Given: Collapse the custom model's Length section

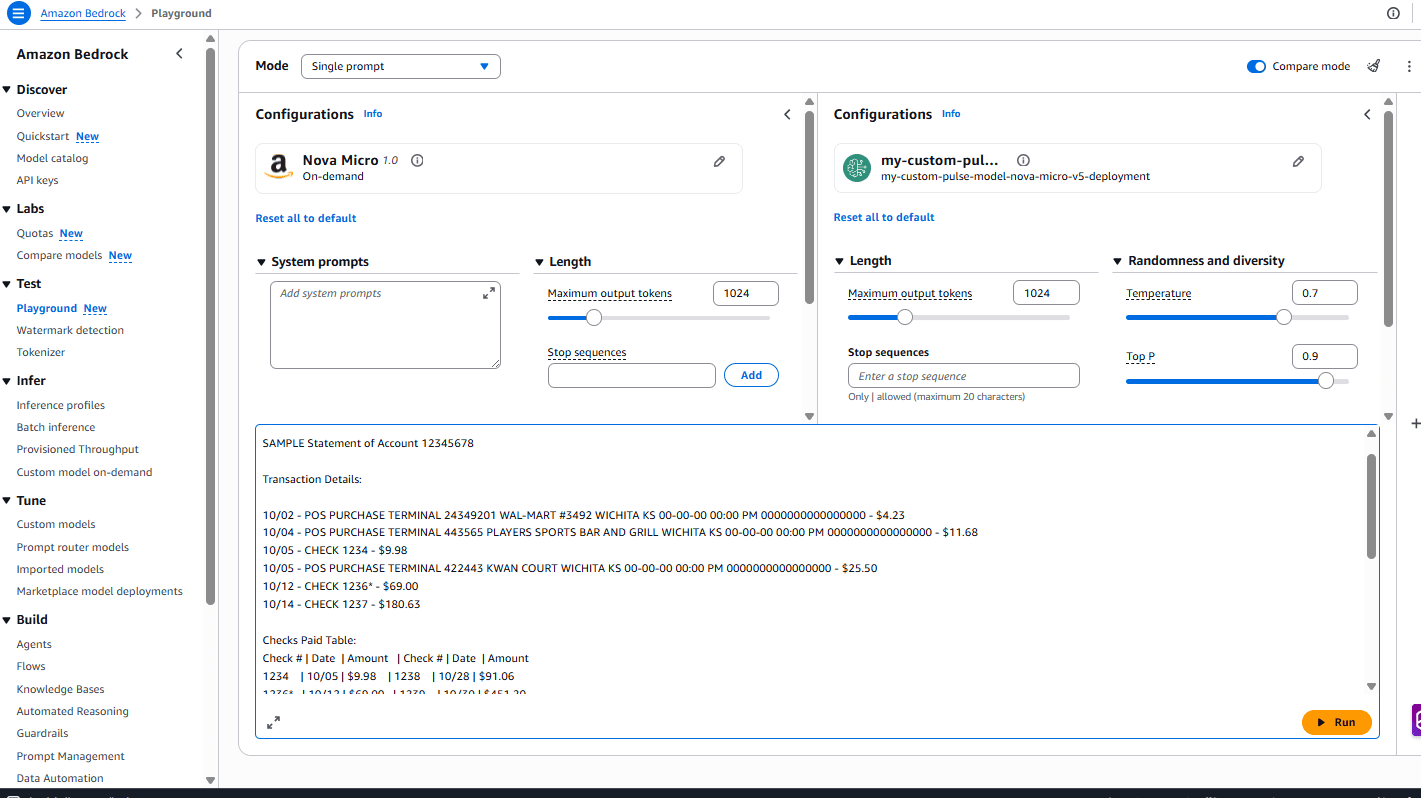Looking at the screenshot, I should click(x=840, y=261).
